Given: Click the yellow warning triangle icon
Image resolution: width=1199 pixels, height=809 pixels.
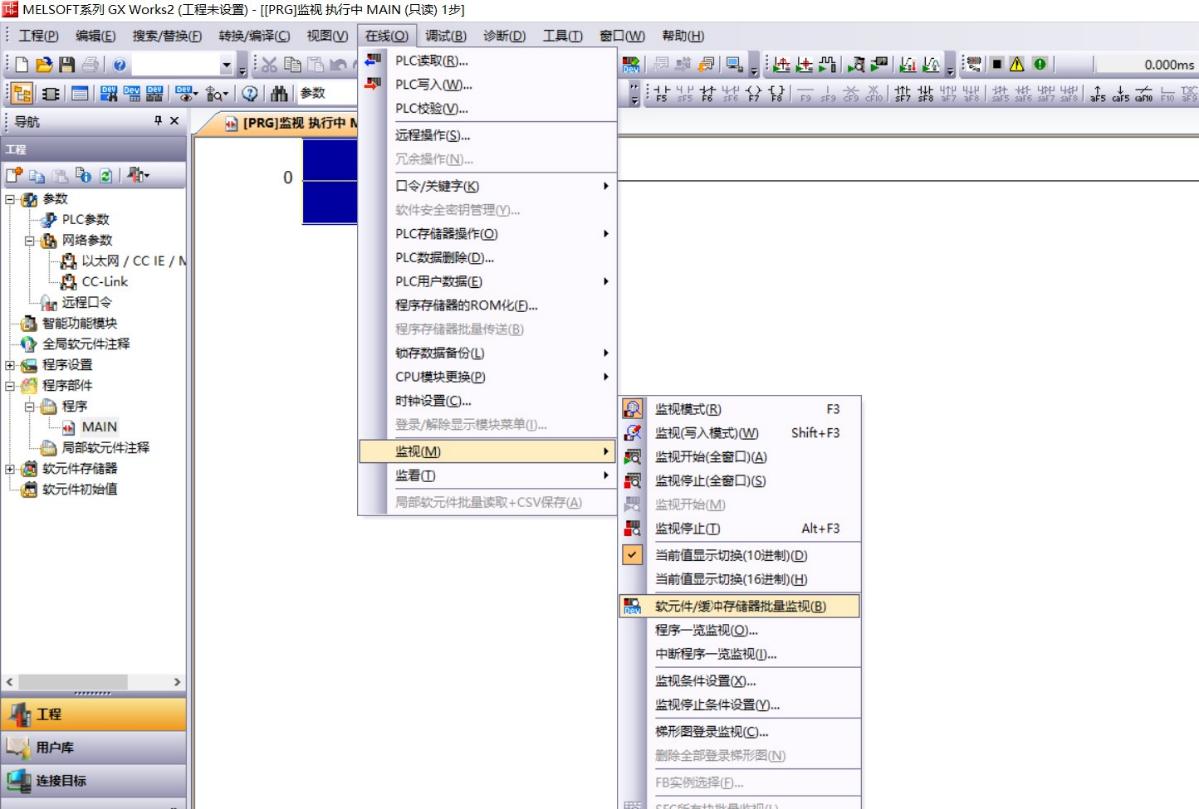Looking at the screenshot, I should [x=1017, y=64].
